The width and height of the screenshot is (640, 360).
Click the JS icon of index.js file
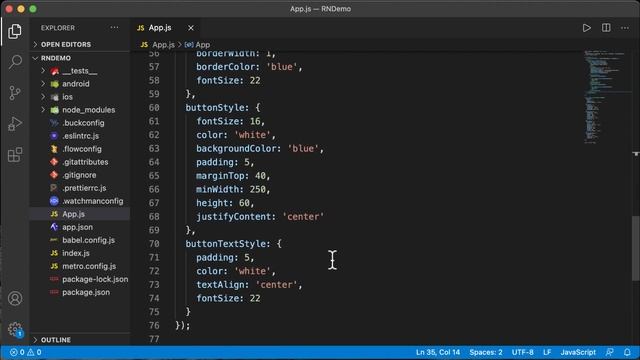pyautogui.click(x=54, y=253)
